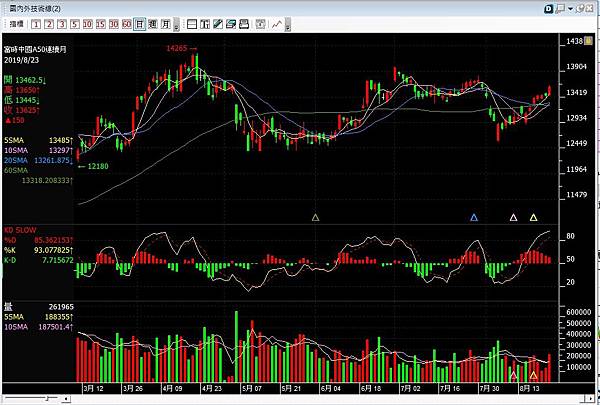This screenshot has width=600, height=405.
Task: Click the yellow lock icon on price axis
Action: (x=590, y=41)
